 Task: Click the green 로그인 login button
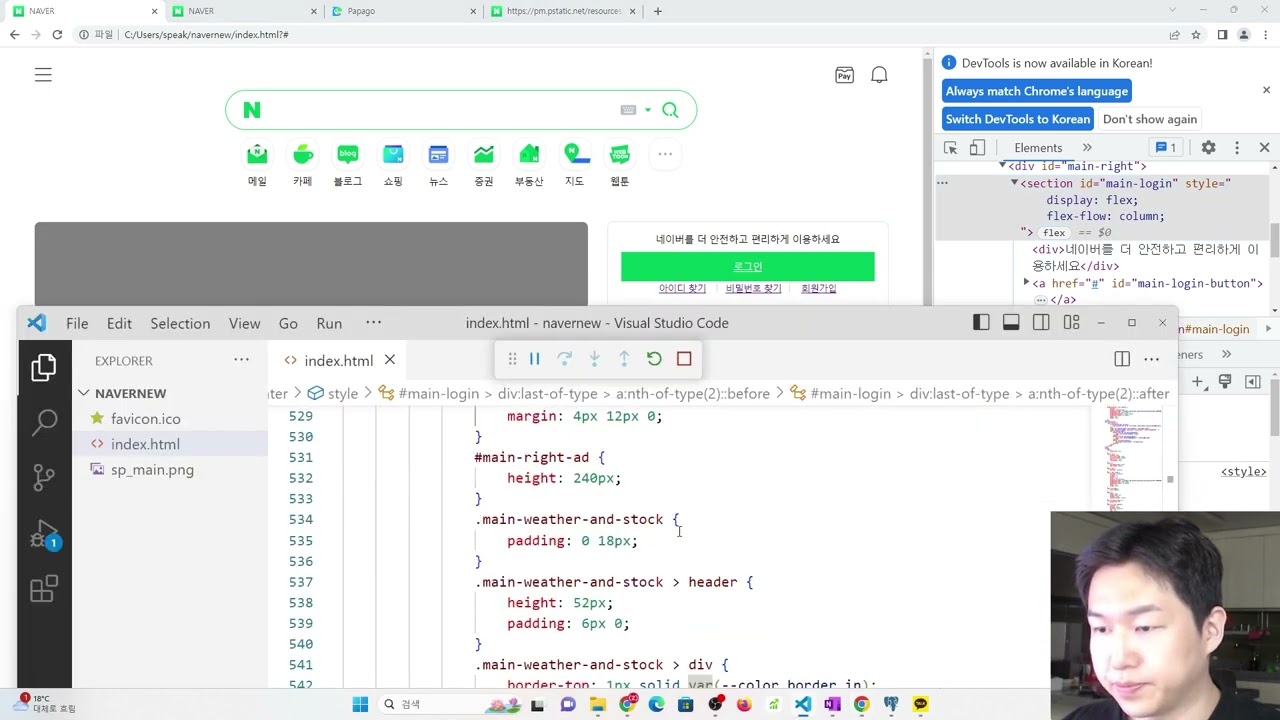[748, 266]
